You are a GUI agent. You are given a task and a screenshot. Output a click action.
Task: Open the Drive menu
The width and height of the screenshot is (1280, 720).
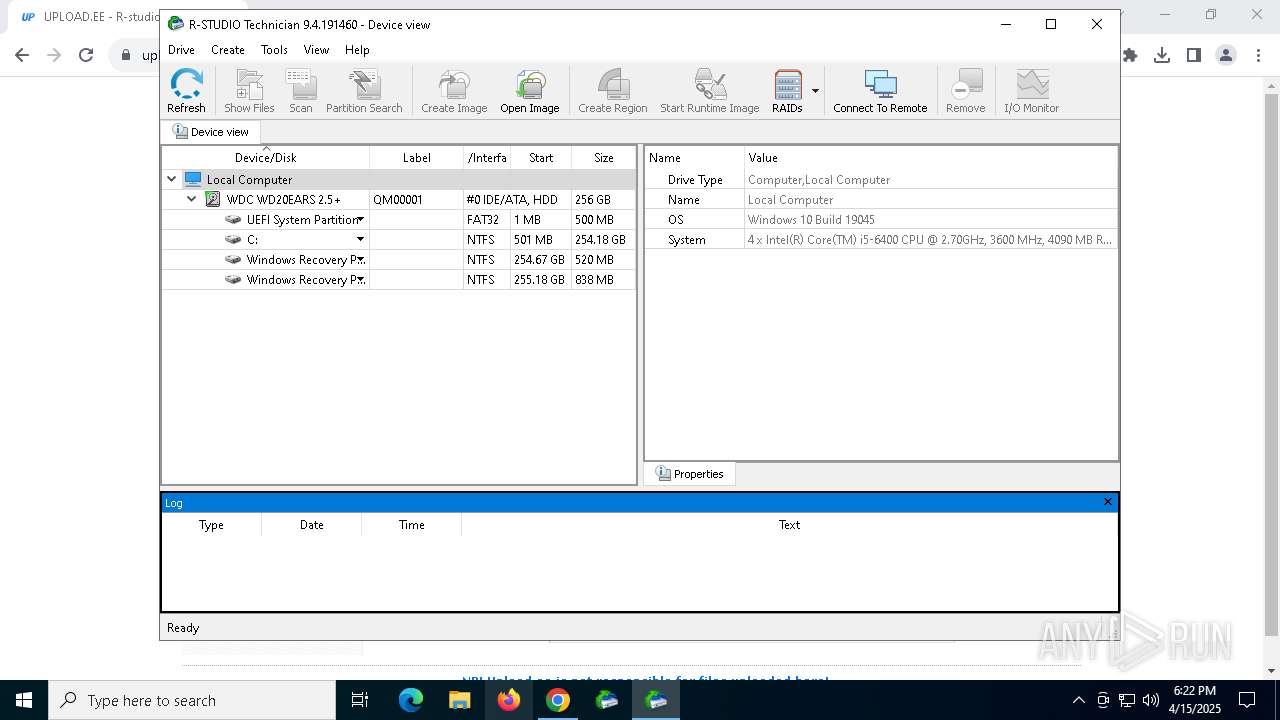pos(181,49)
